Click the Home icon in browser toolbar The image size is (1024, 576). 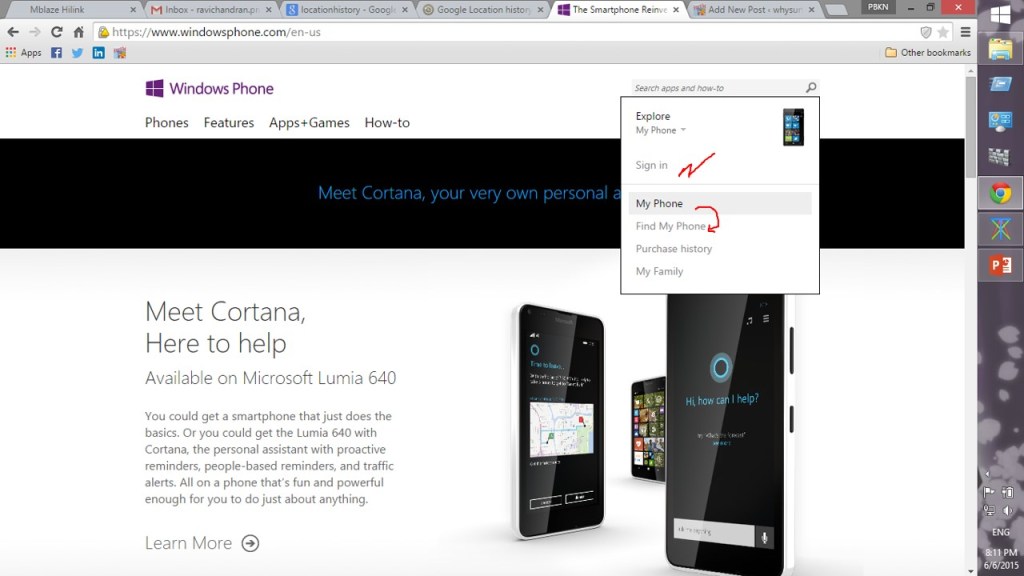(78, 32)
